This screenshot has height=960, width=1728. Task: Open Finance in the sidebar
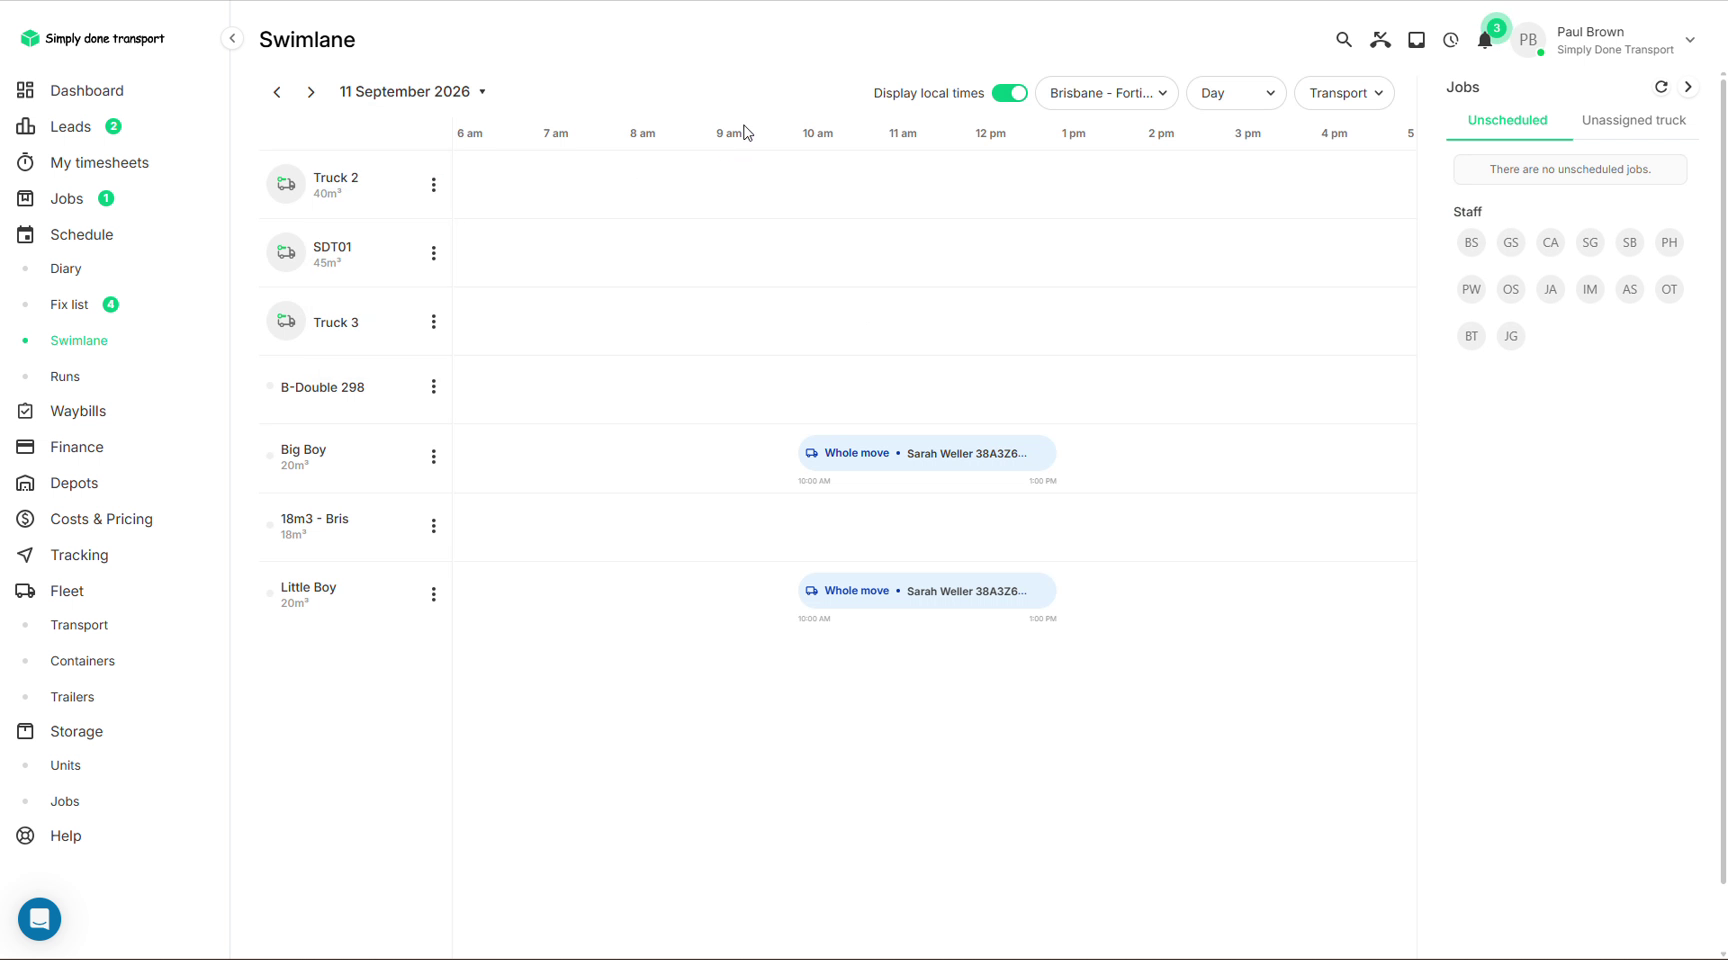77,447
